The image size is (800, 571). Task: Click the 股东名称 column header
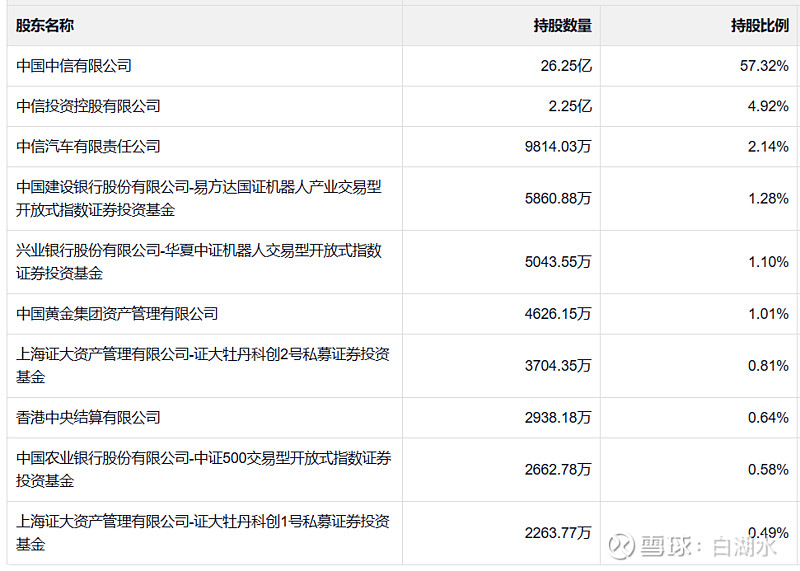point(45,25)
